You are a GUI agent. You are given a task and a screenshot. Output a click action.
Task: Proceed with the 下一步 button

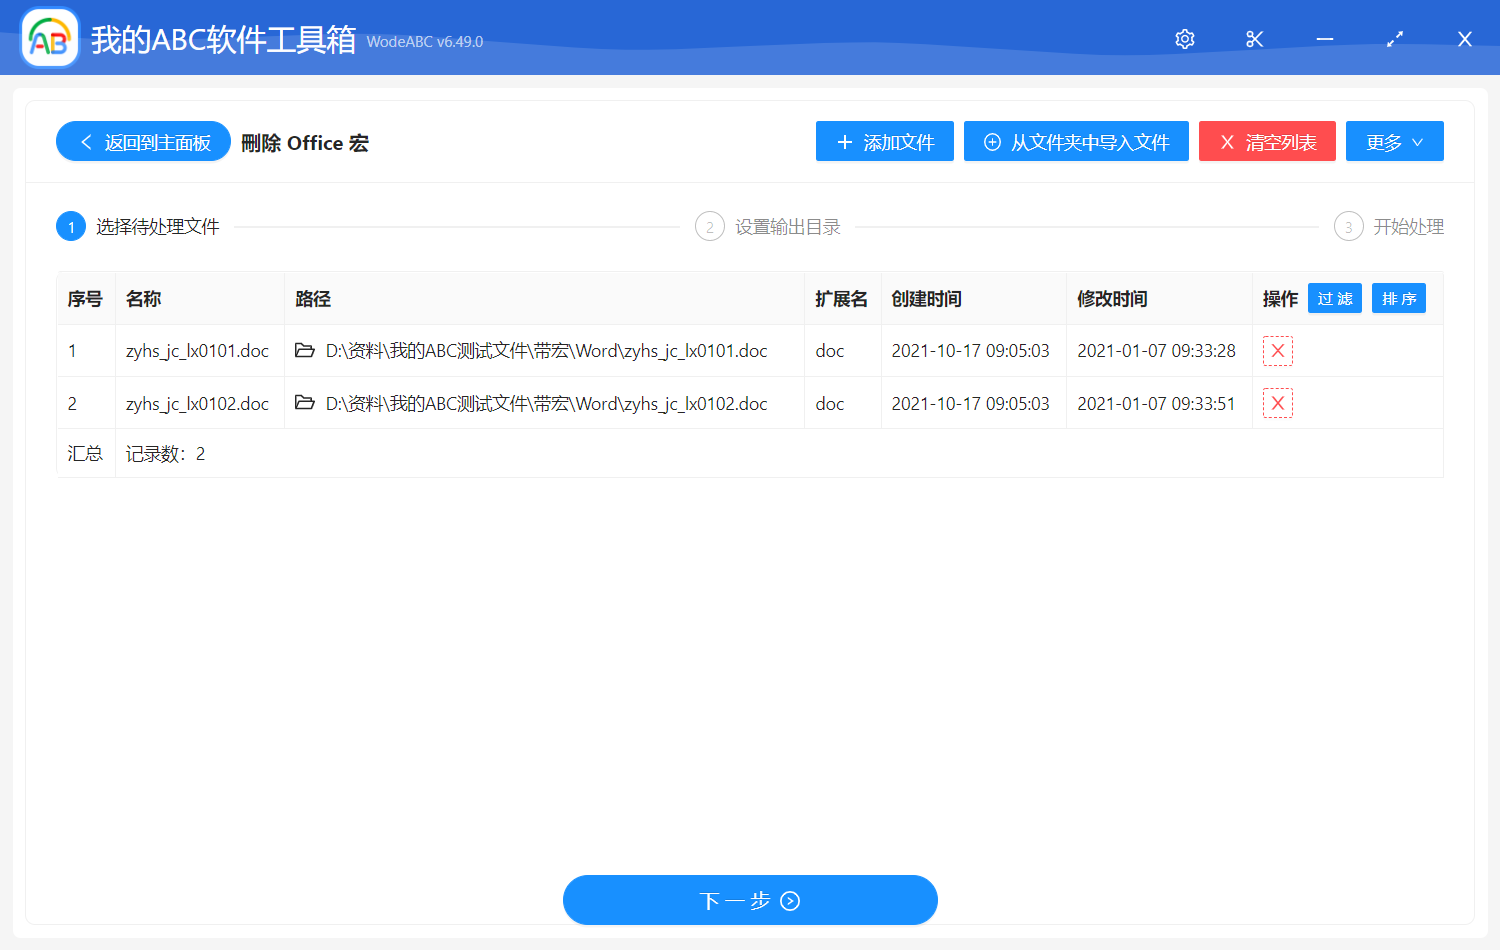coord(750,900)
